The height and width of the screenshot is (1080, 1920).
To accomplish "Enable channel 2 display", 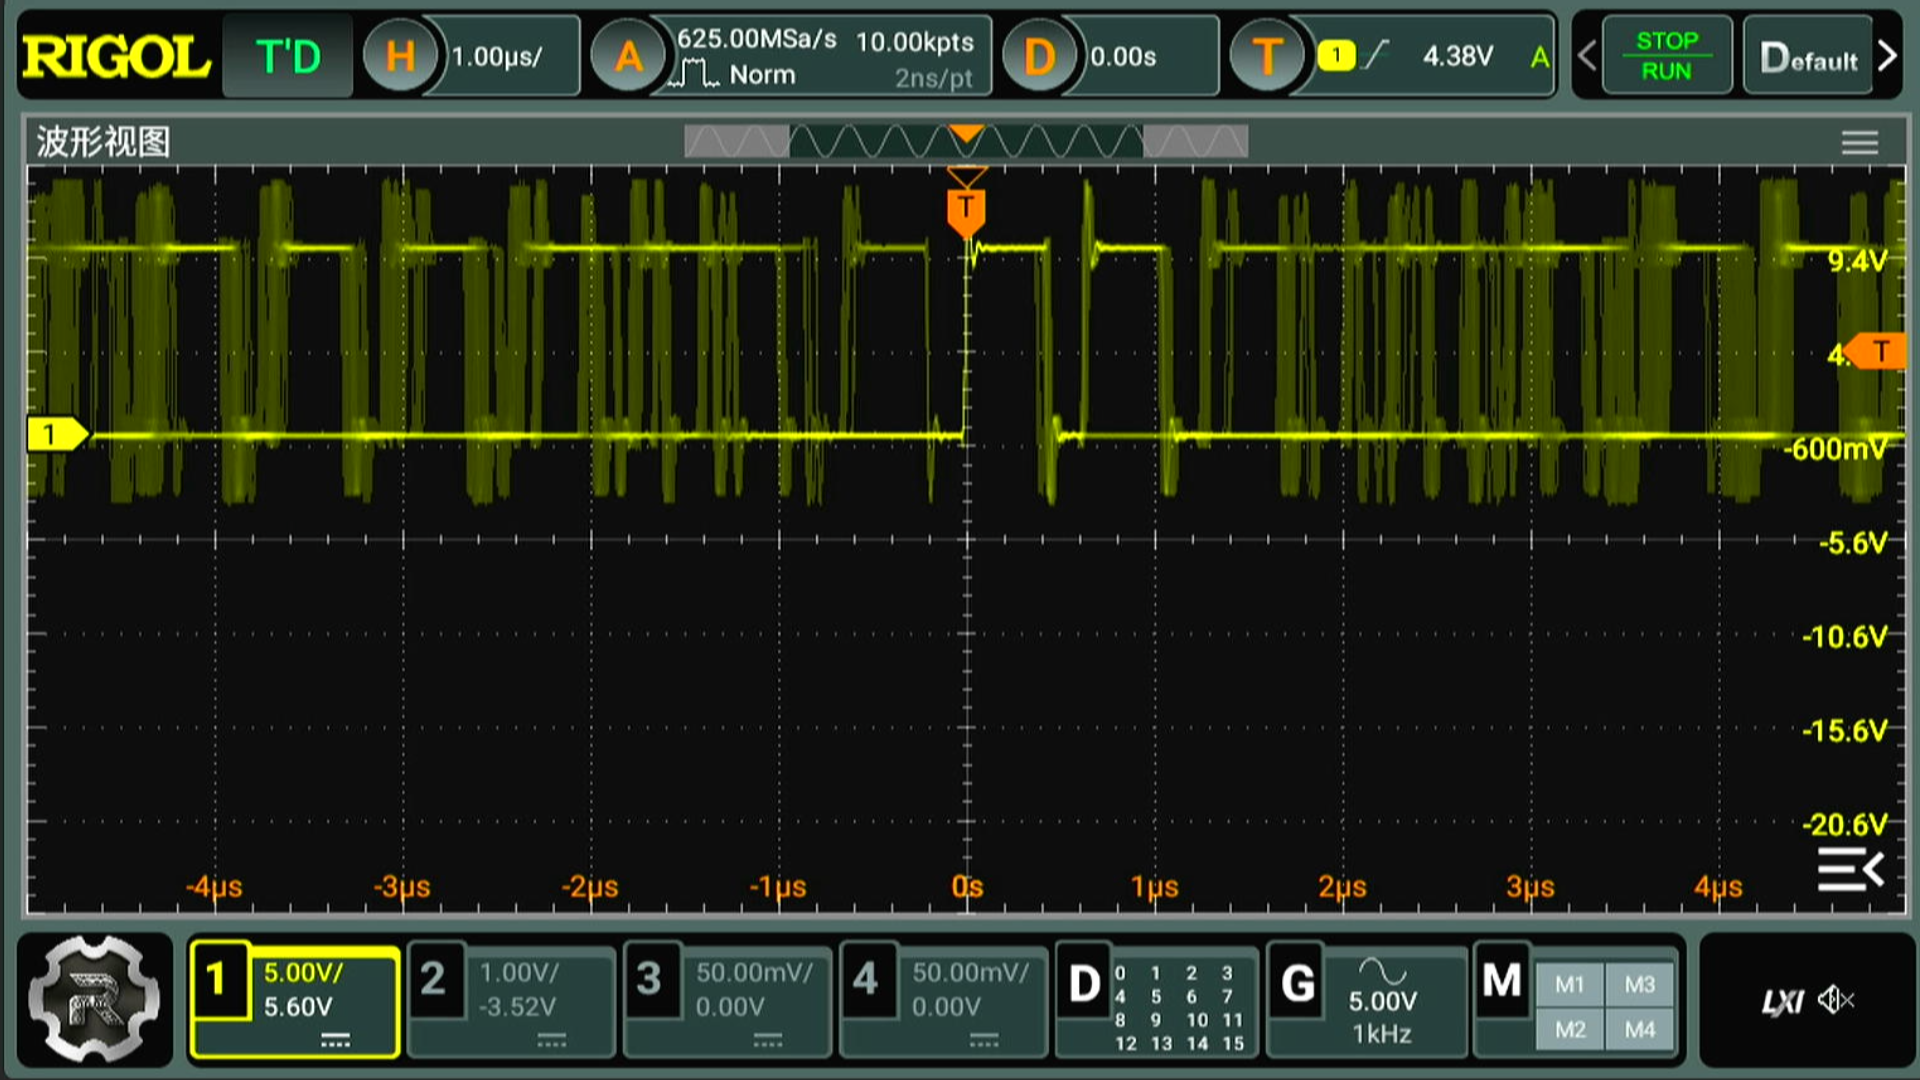I will point(433,980).
